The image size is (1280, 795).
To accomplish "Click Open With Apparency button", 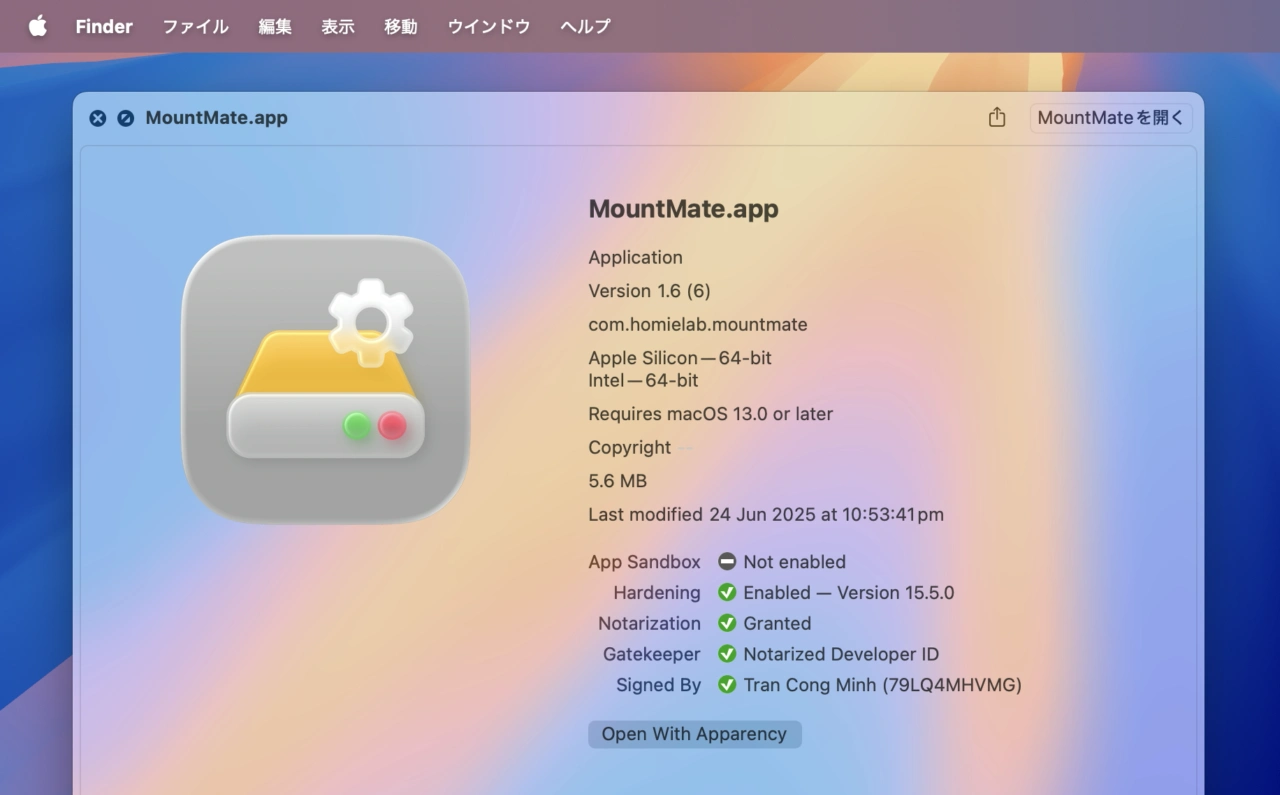I will [x=694, y=734].
